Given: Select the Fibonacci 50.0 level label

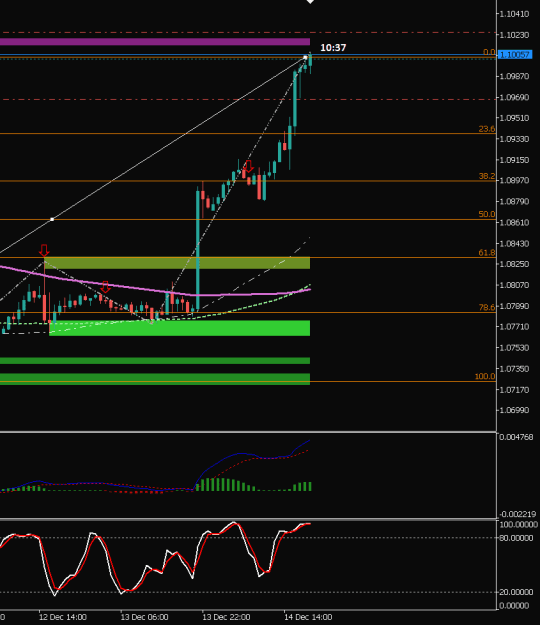Looking at the screenshot, I should (x=487, y=214).
